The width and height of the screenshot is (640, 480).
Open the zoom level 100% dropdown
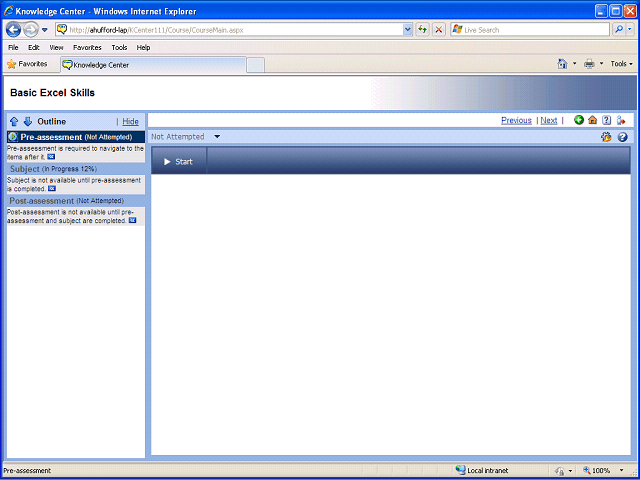pyautogui.click(x=622, y=471)
